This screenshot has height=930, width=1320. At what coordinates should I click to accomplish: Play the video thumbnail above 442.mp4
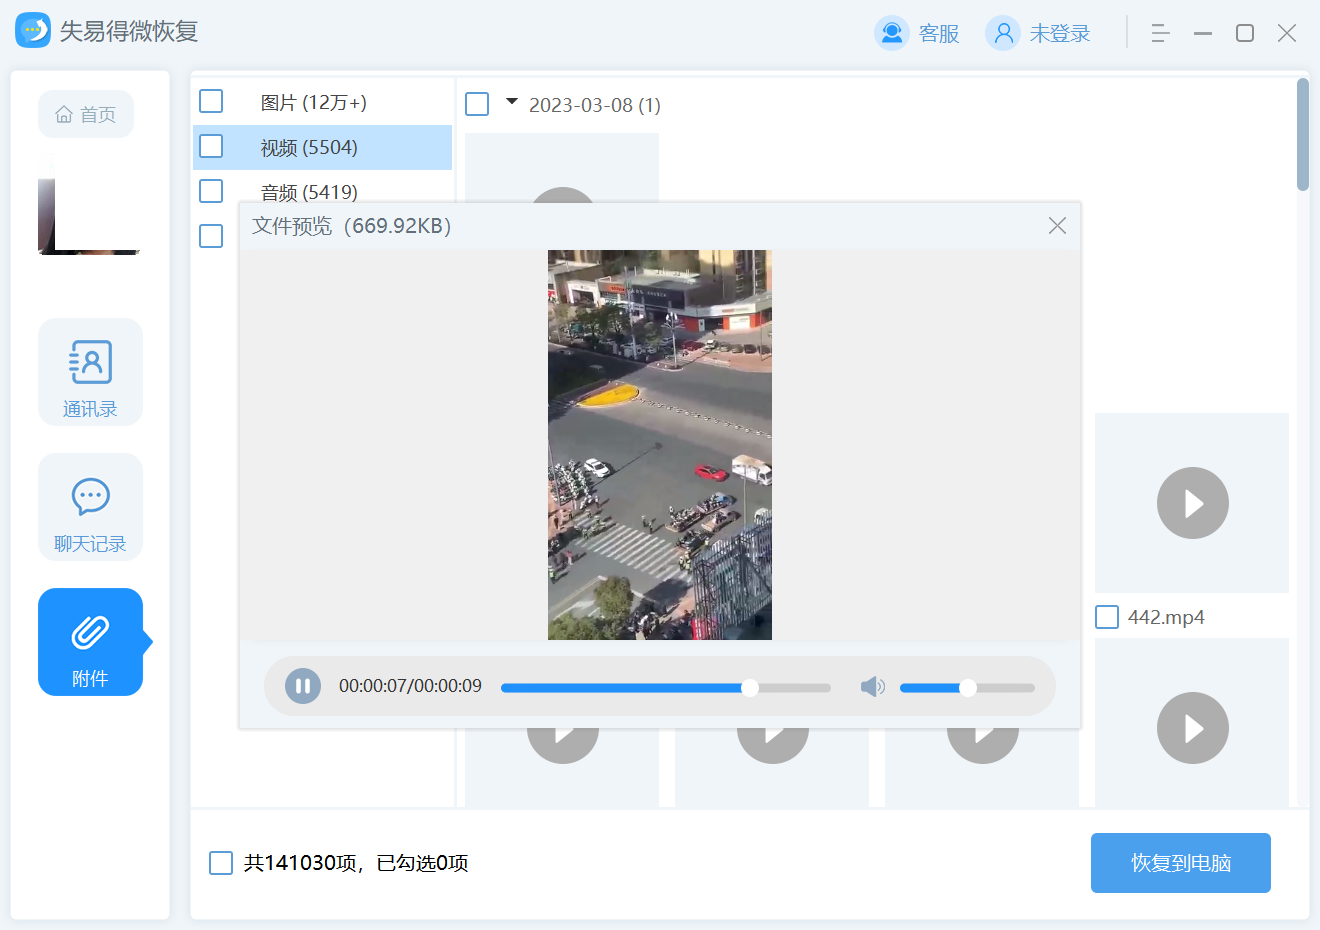click(1192, 503)
